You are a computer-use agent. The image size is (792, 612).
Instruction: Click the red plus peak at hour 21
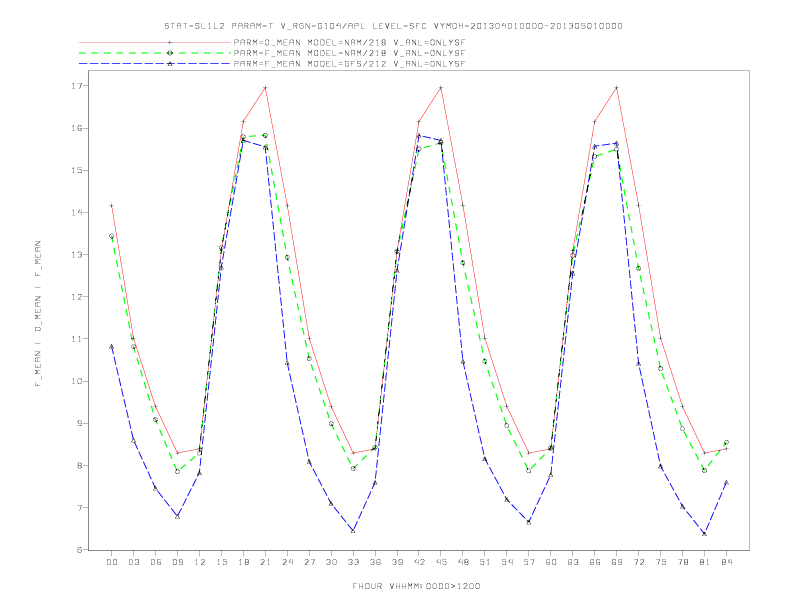265,88
